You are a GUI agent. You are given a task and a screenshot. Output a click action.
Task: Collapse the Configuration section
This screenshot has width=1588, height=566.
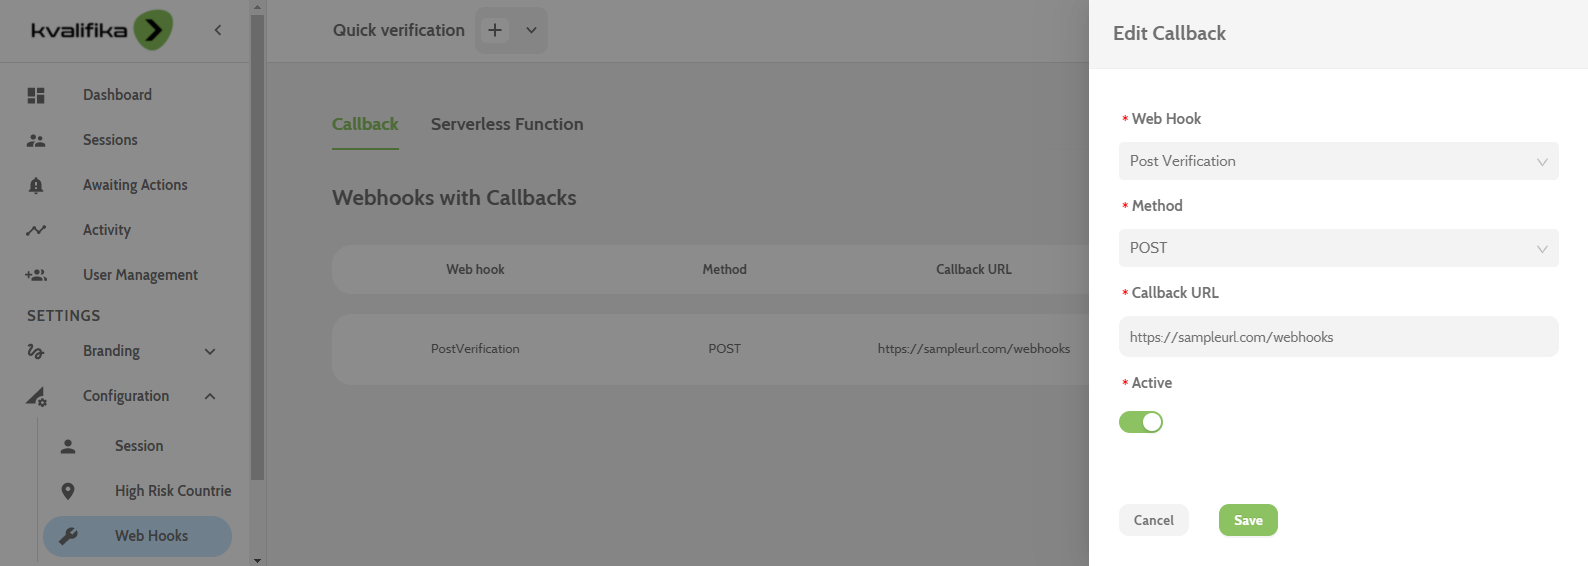point(210,396)
